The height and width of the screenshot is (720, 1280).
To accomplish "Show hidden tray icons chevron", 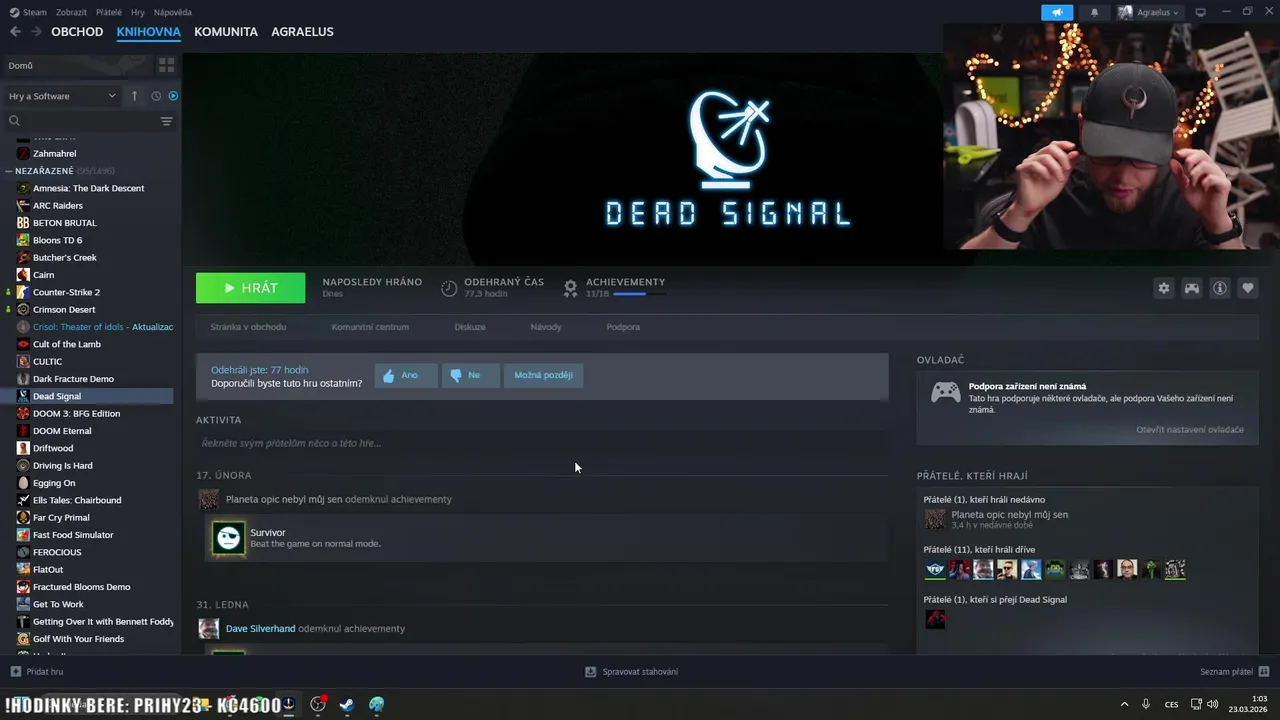I will [1124, 704].
